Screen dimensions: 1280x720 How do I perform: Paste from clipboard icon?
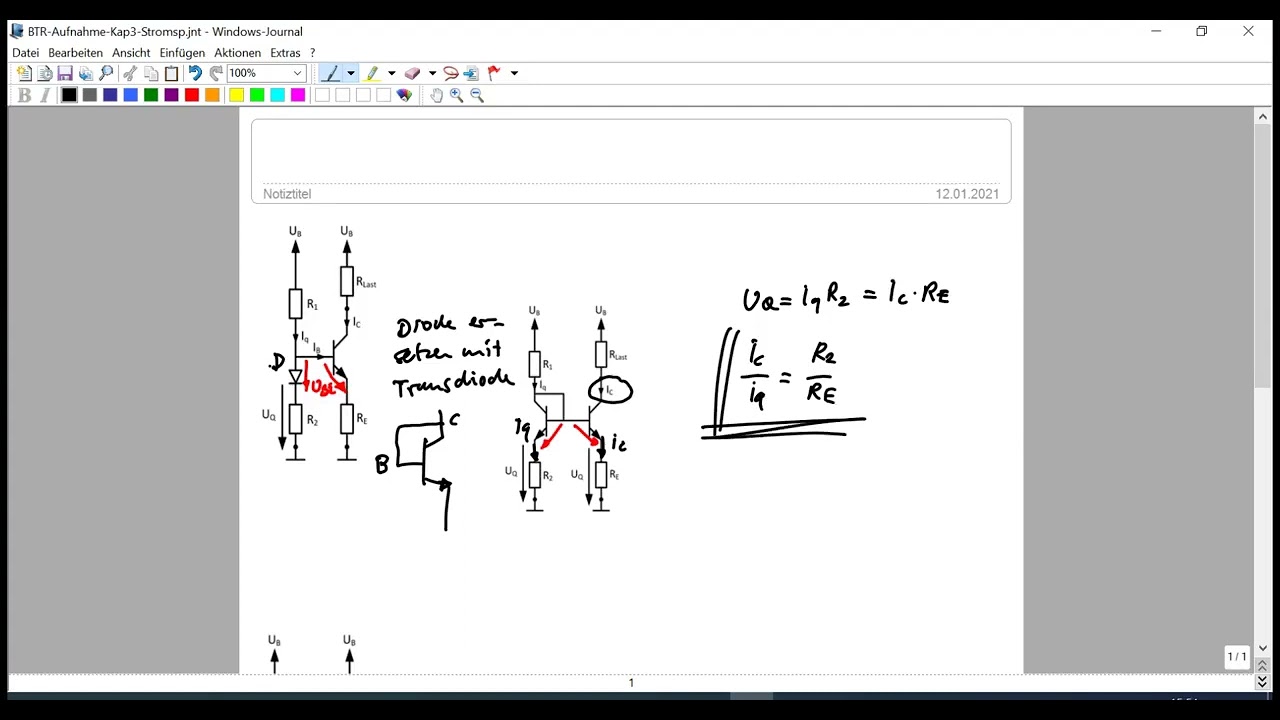coord(171,73)
